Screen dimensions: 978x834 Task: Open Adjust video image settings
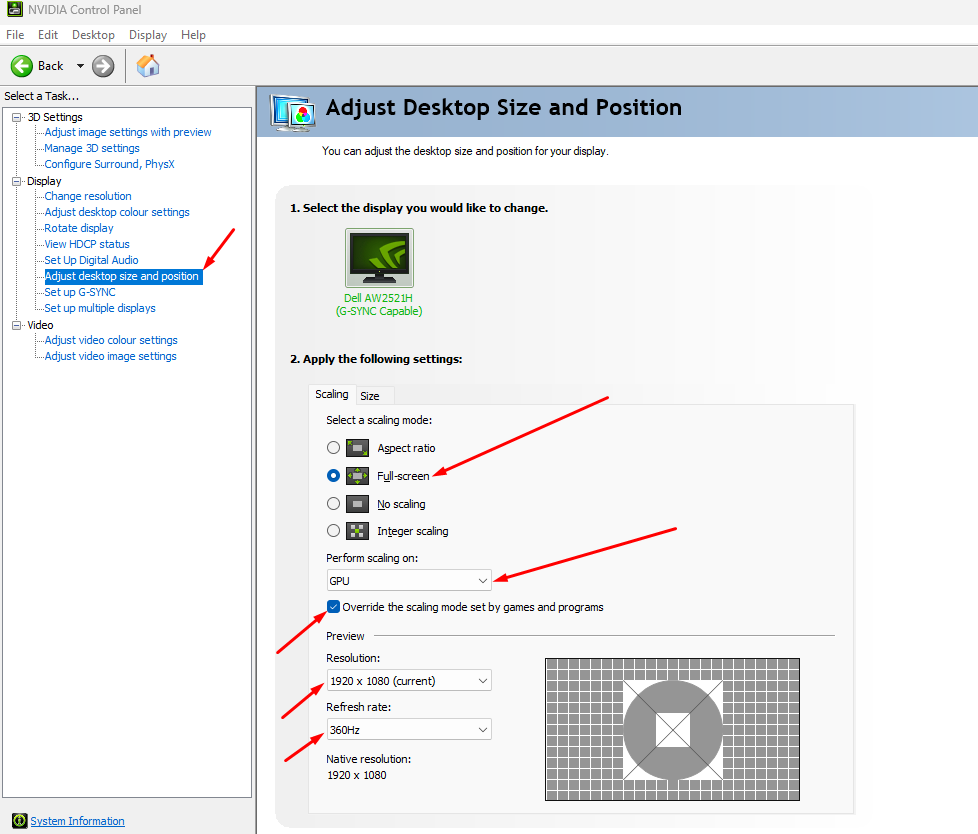point(110,356)
